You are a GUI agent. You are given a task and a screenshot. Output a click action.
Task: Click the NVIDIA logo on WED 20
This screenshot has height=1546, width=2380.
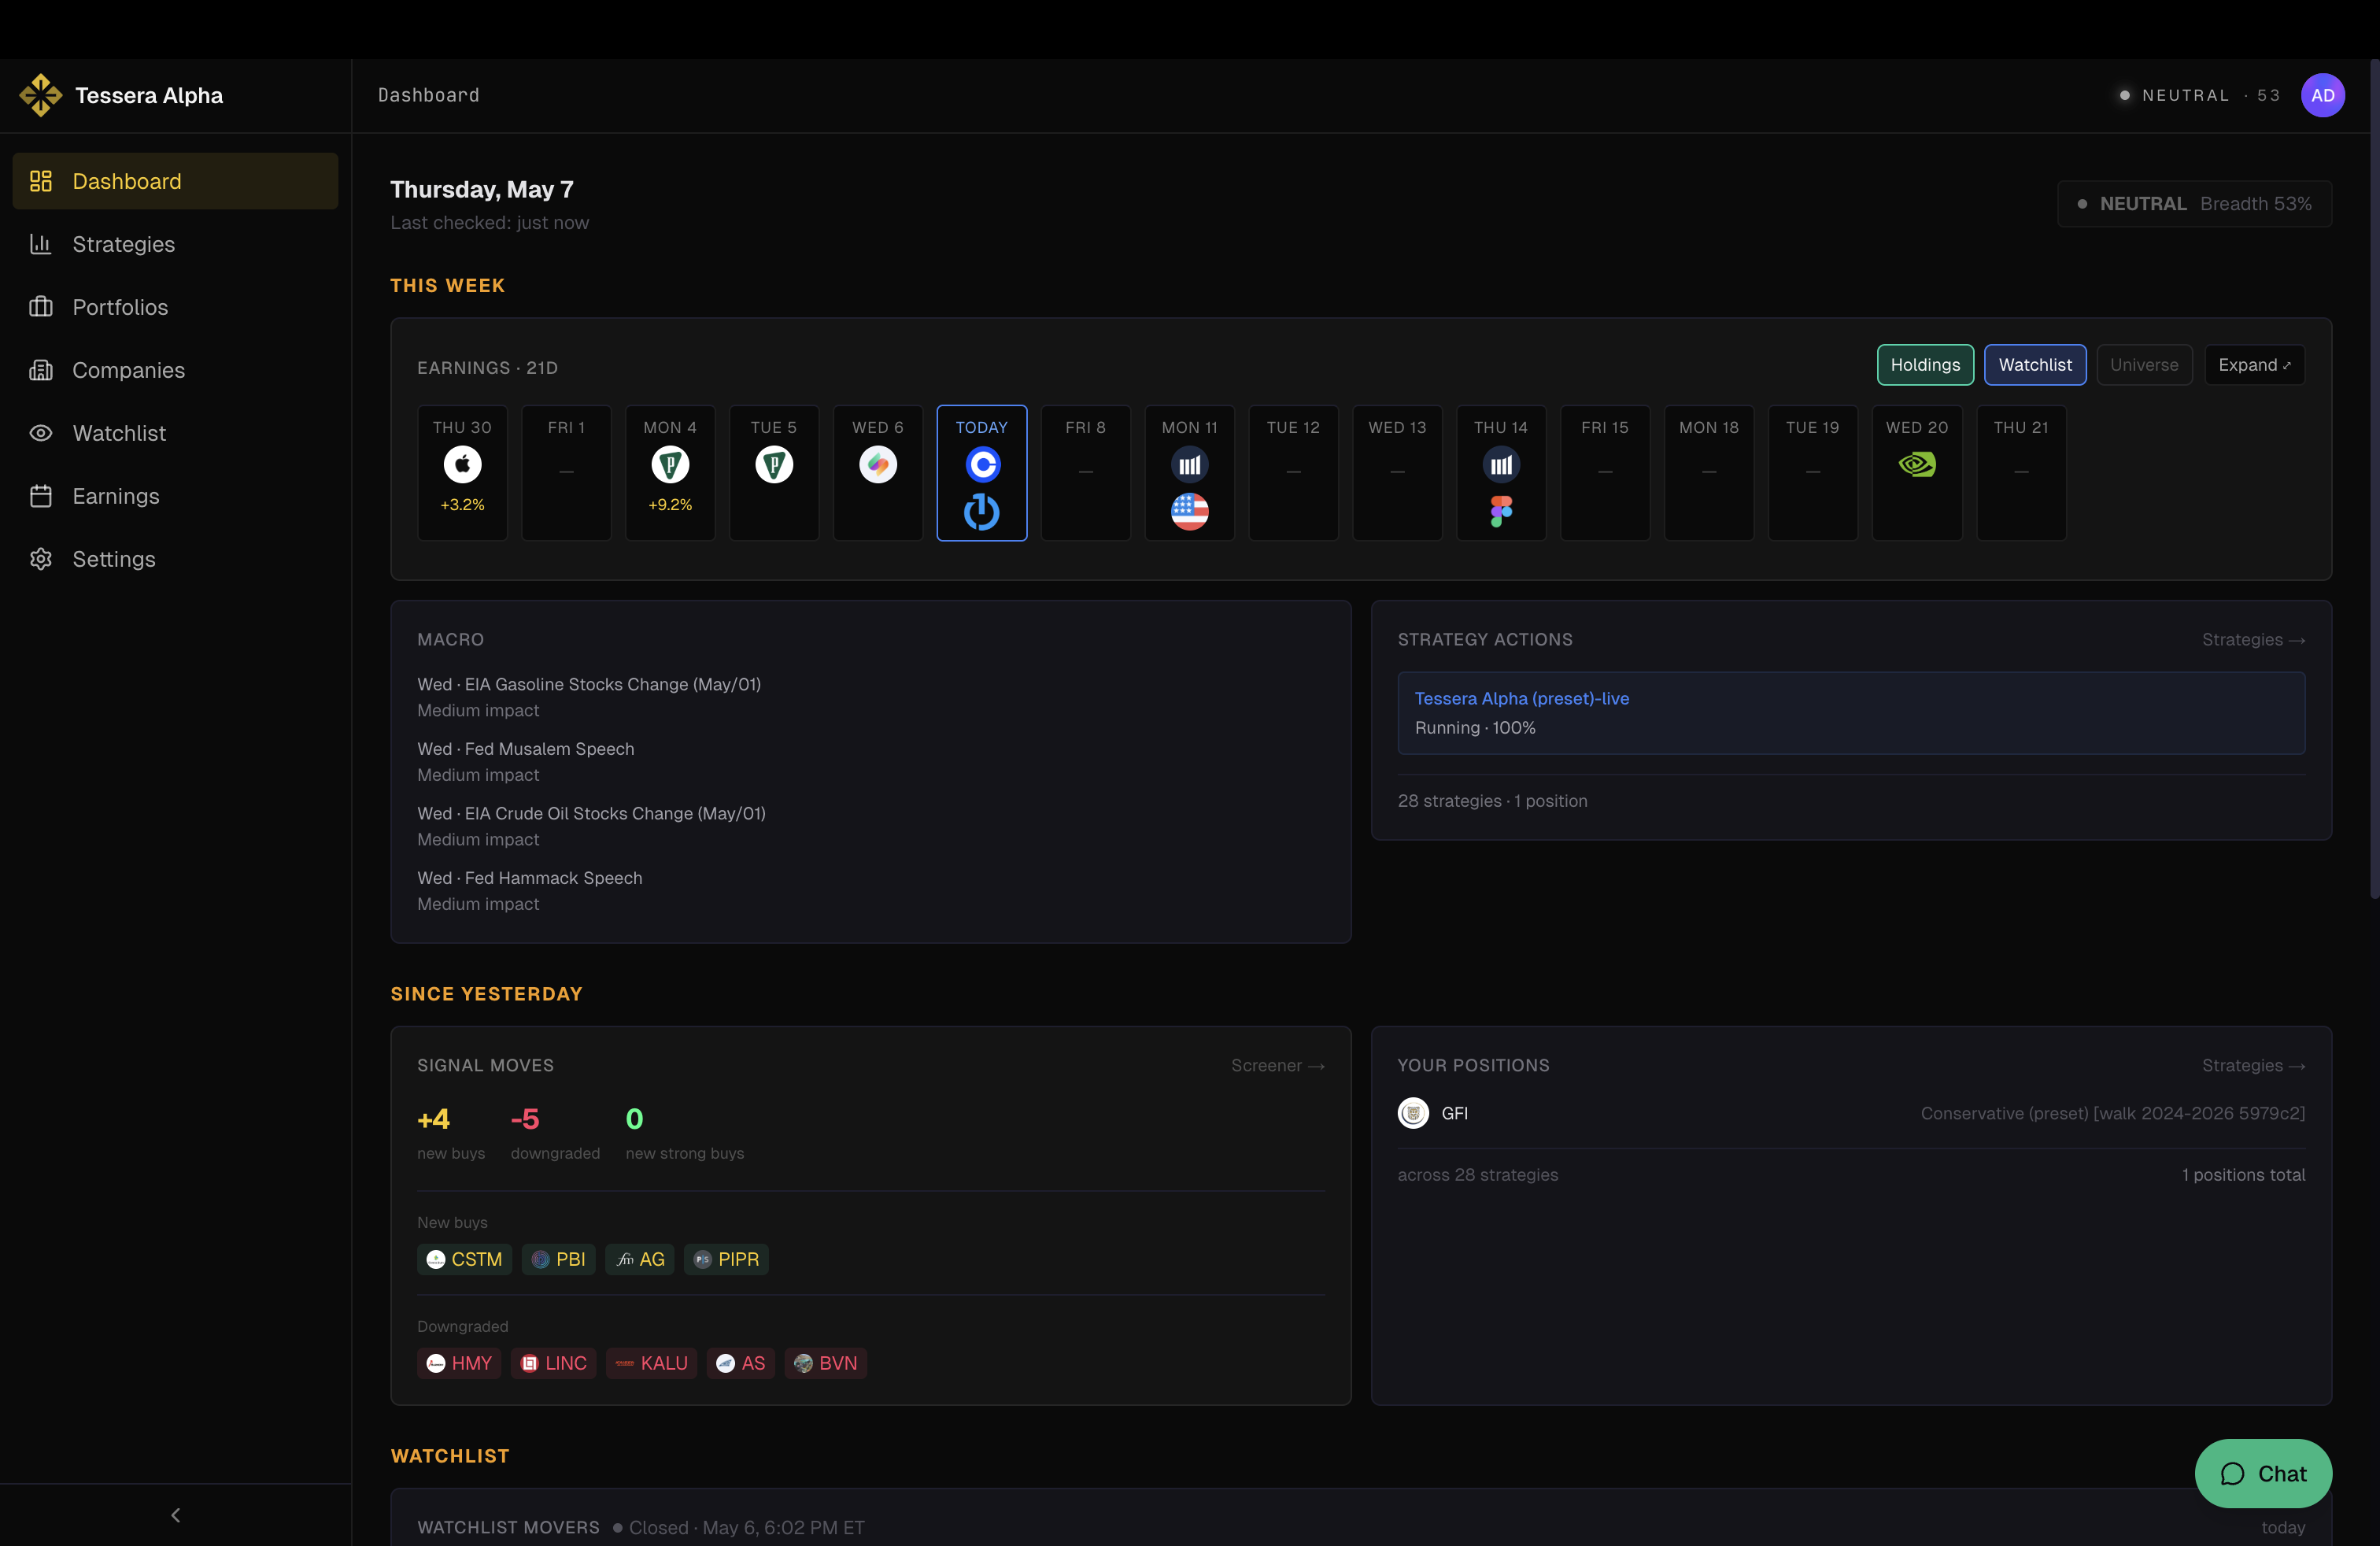point(1917,464)
